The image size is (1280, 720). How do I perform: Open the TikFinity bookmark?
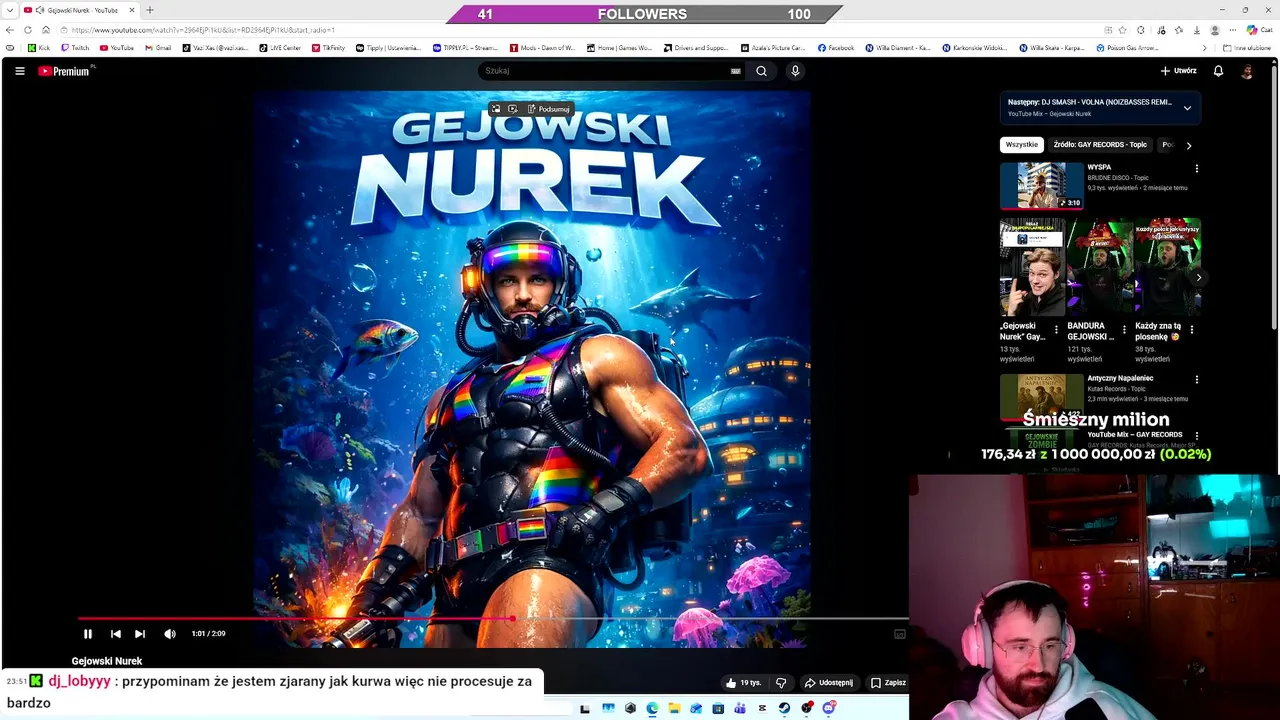coord(328,48)
